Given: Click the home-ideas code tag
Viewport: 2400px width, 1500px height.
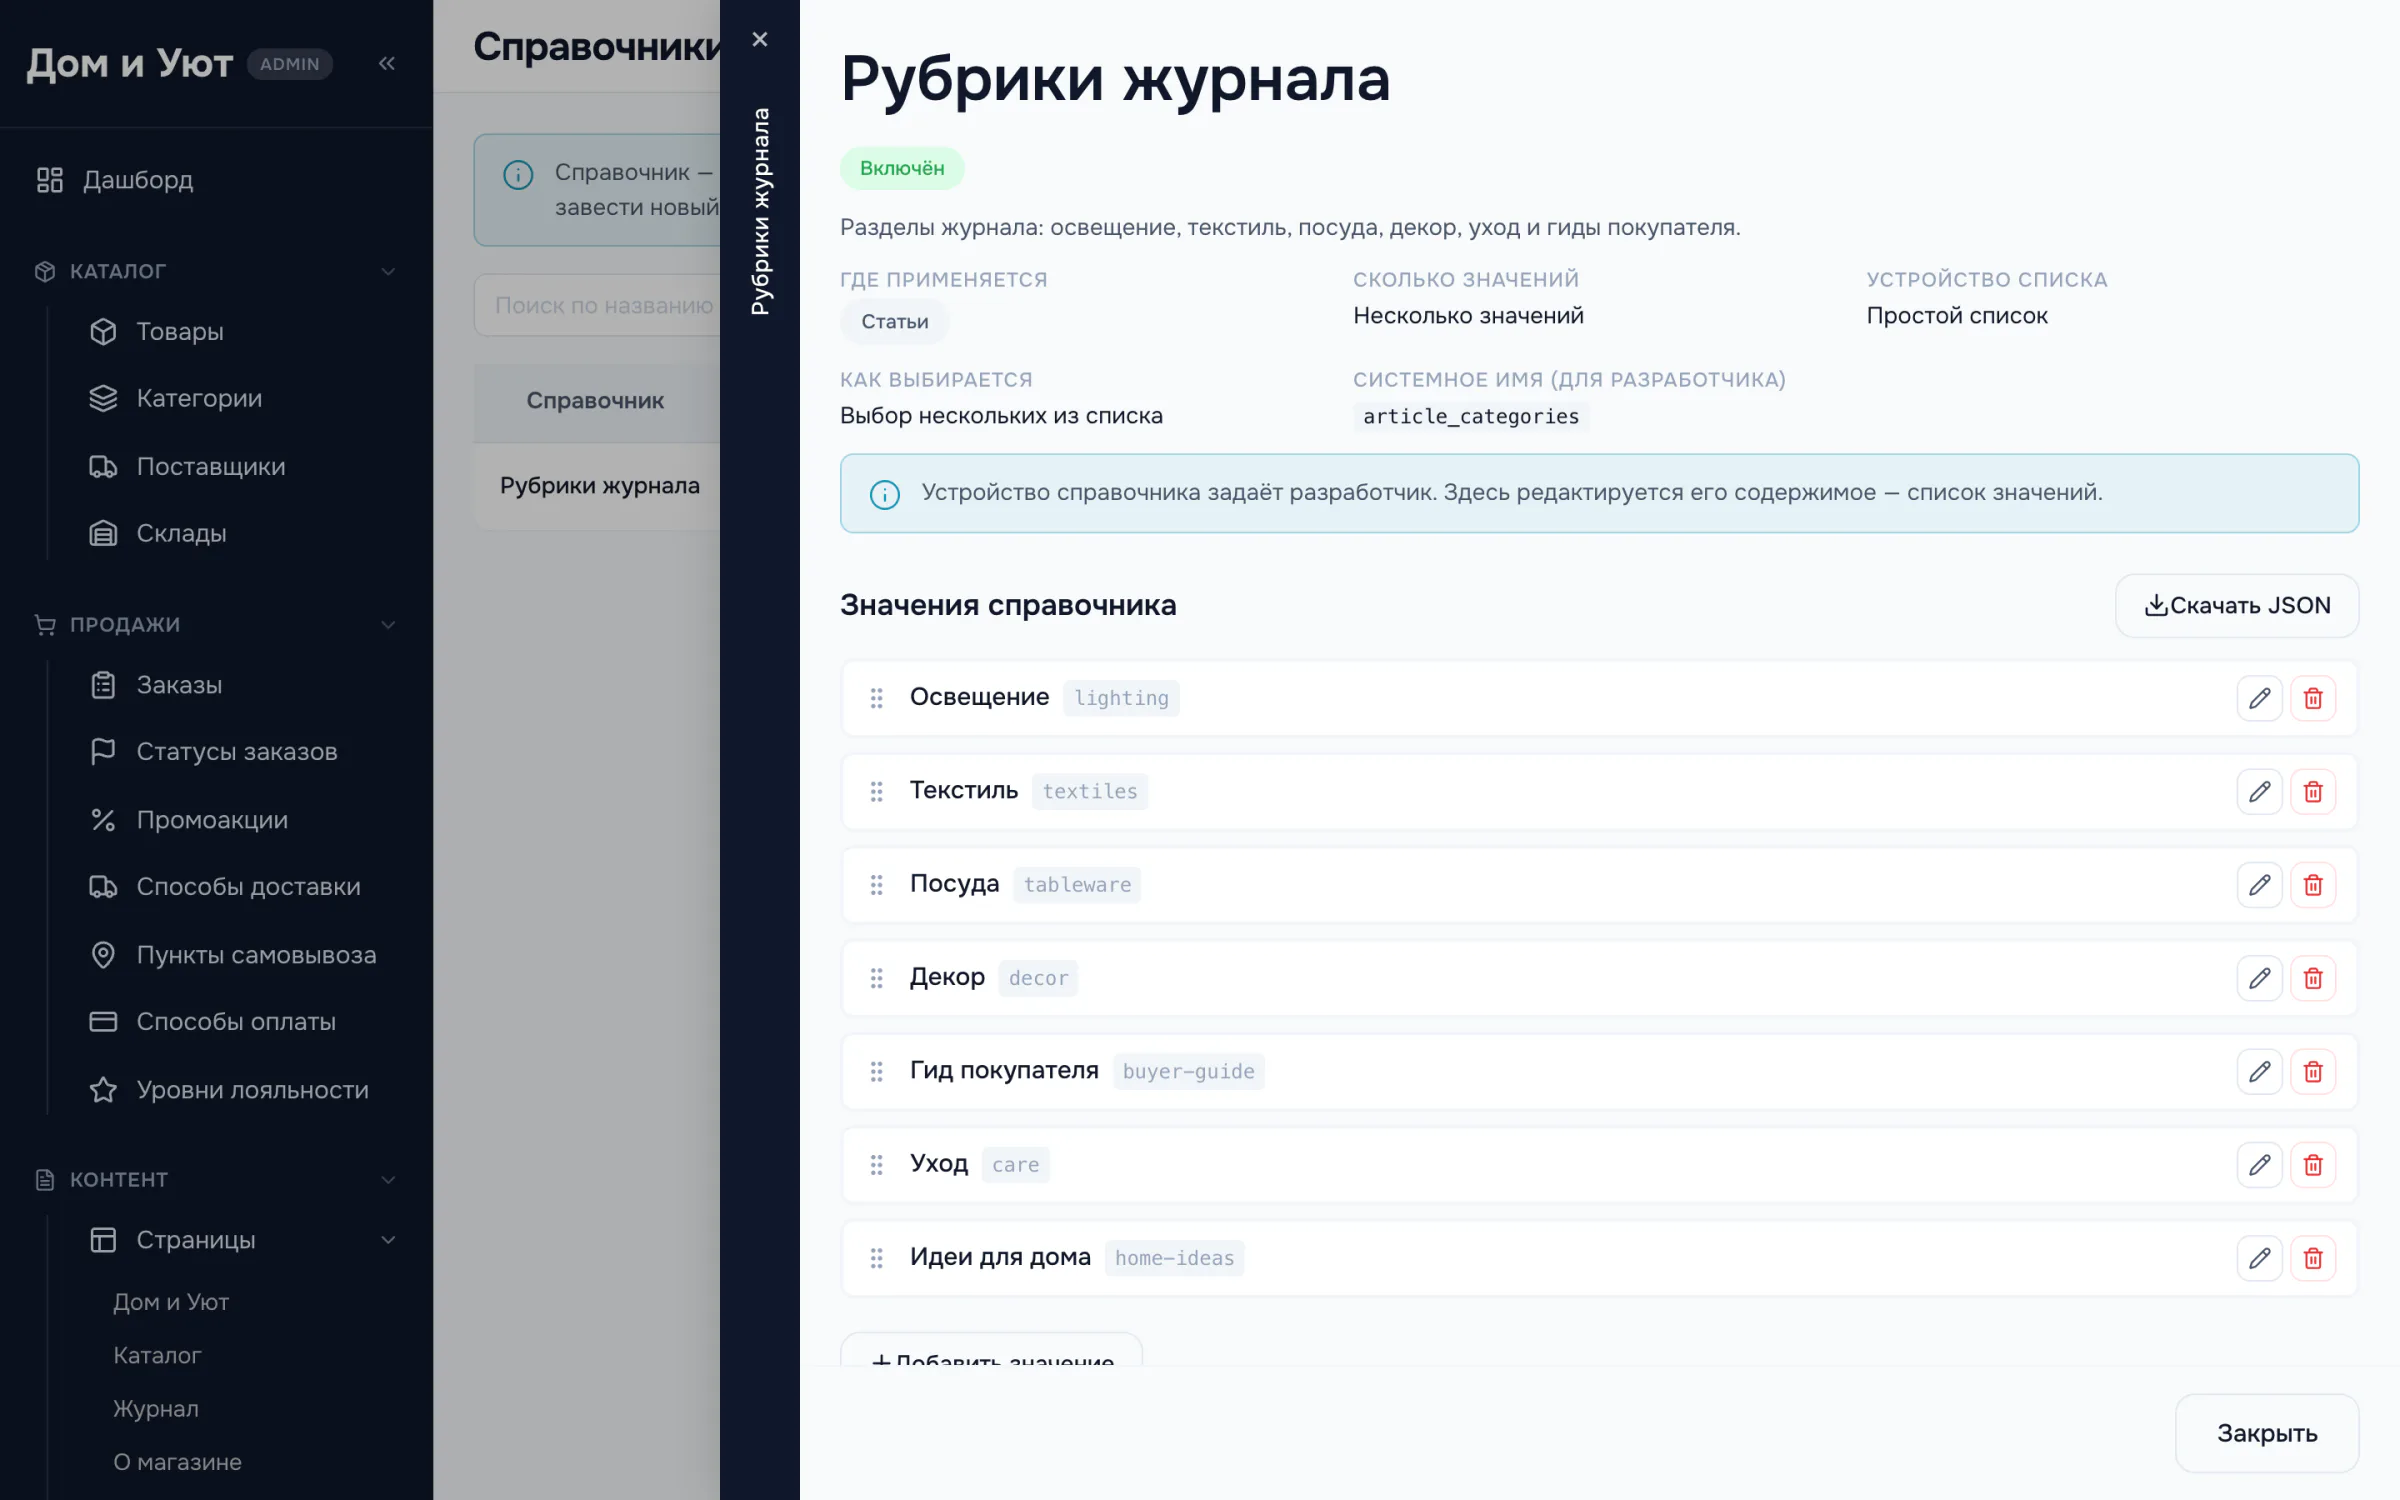Looking at the screenshot, I should (1174, 1258).
